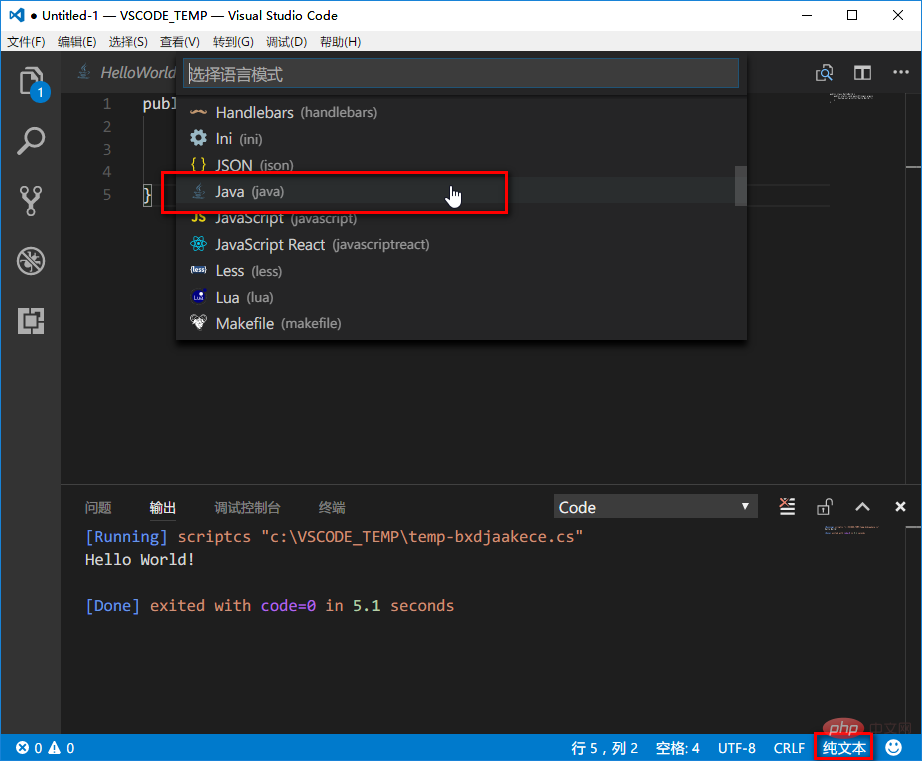Switch to the 终端 panel tab
922x761 pixels.
coord(331,507)
